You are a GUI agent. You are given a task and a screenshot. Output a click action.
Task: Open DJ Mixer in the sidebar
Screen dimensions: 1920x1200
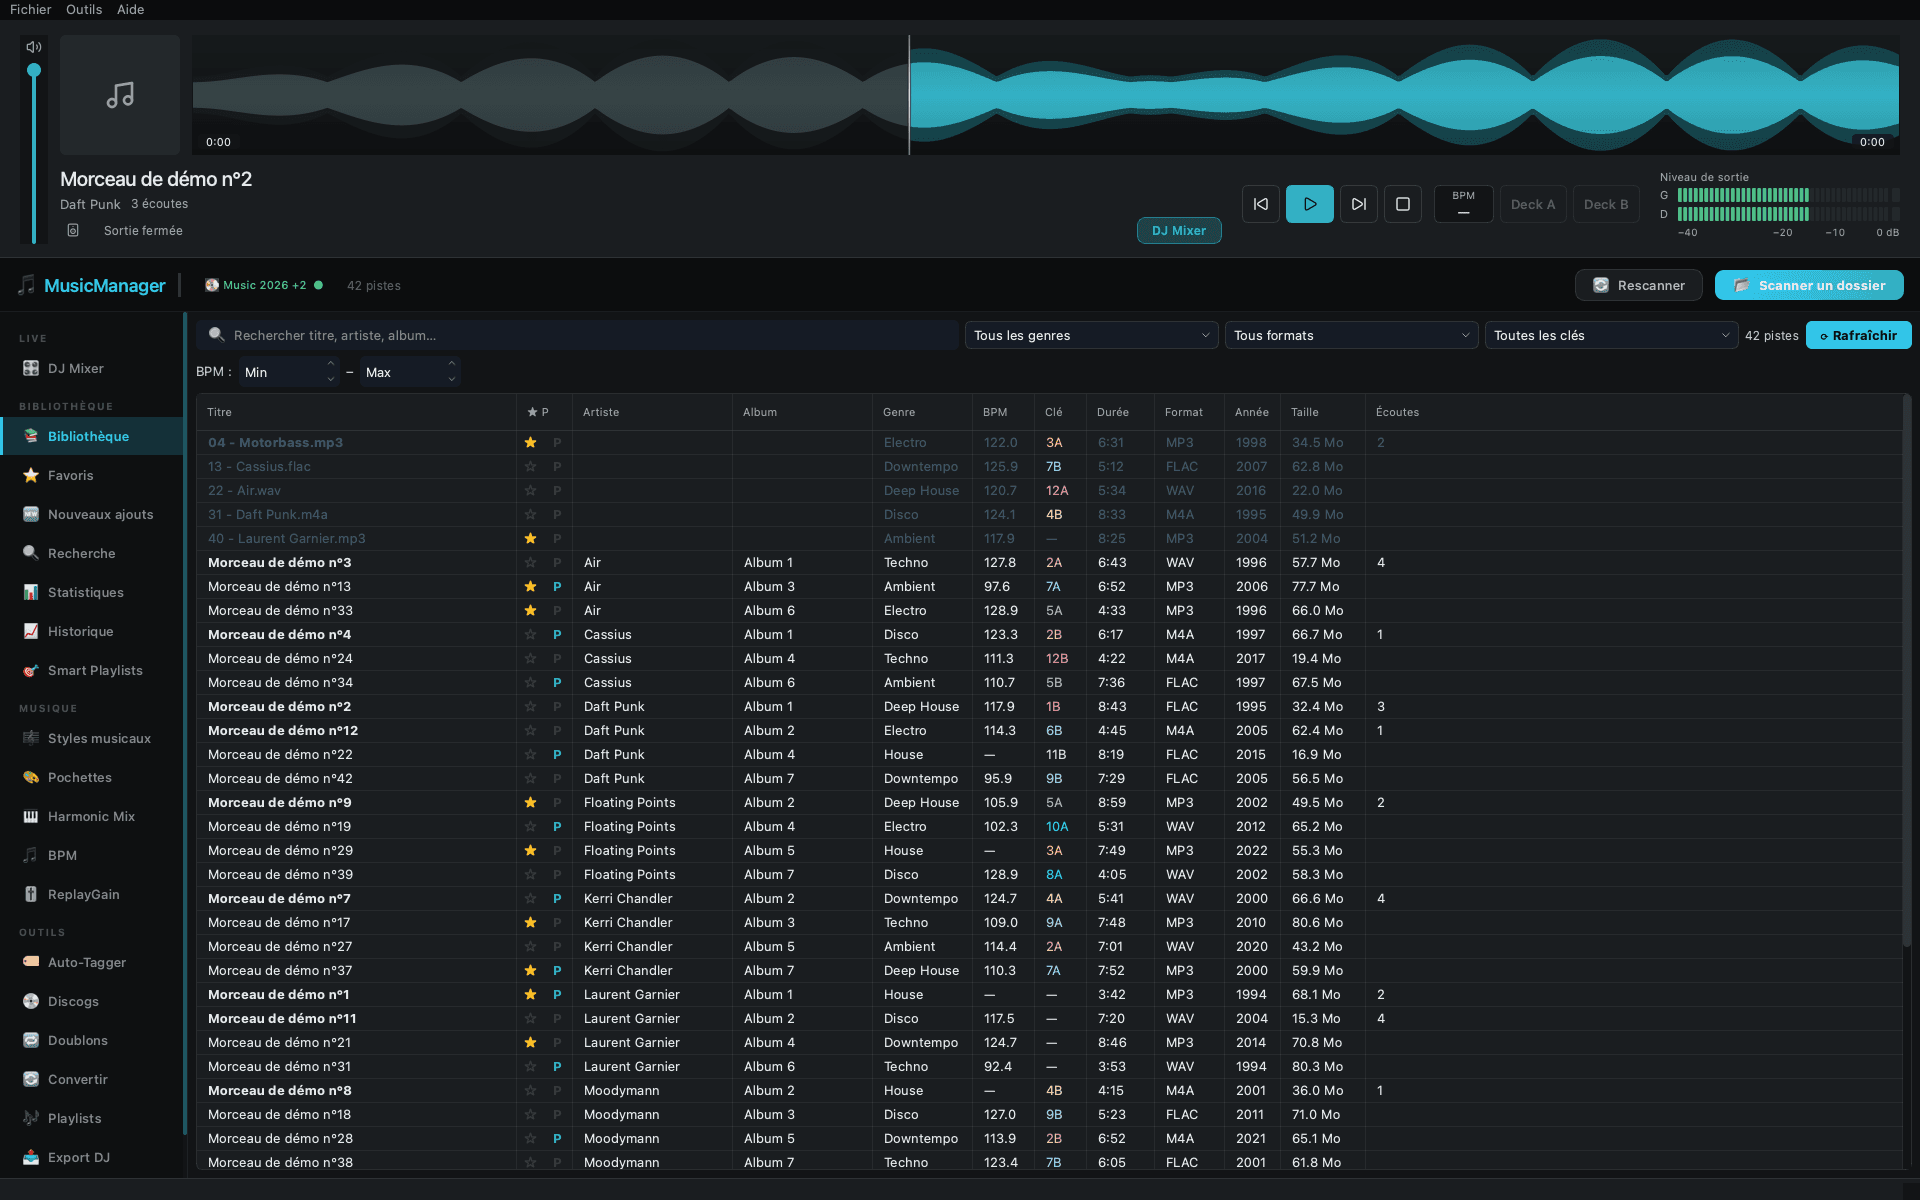tap(92, 368)
